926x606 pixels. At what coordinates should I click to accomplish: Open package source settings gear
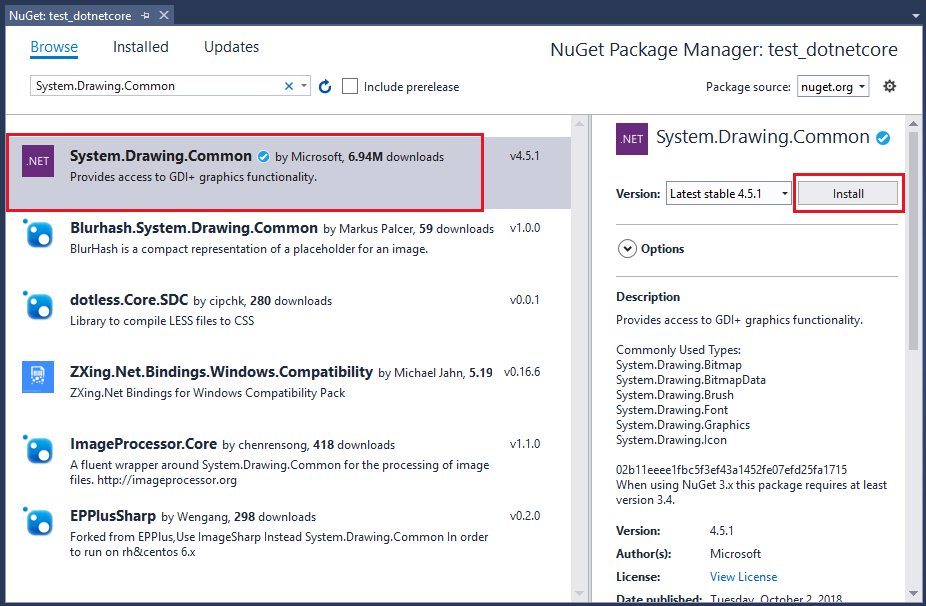pyautogui.click(x=889, y=86)
